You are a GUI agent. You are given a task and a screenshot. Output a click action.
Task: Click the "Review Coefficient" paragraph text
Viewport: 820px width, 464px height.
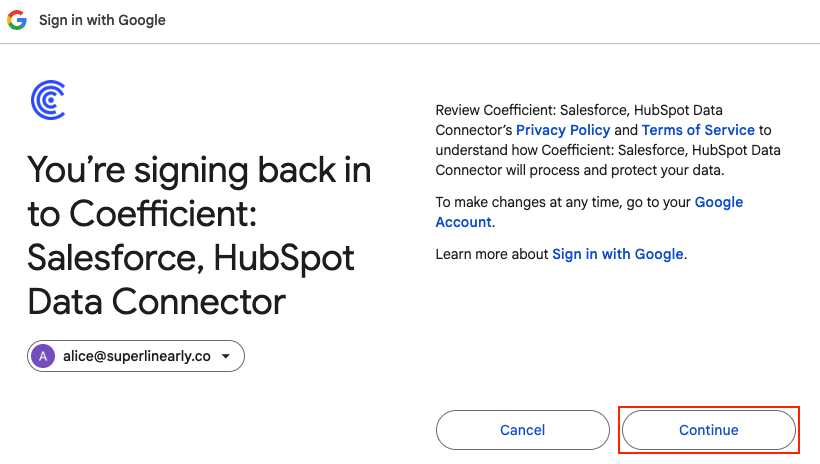pyautogui.click(x=578, y=110)
